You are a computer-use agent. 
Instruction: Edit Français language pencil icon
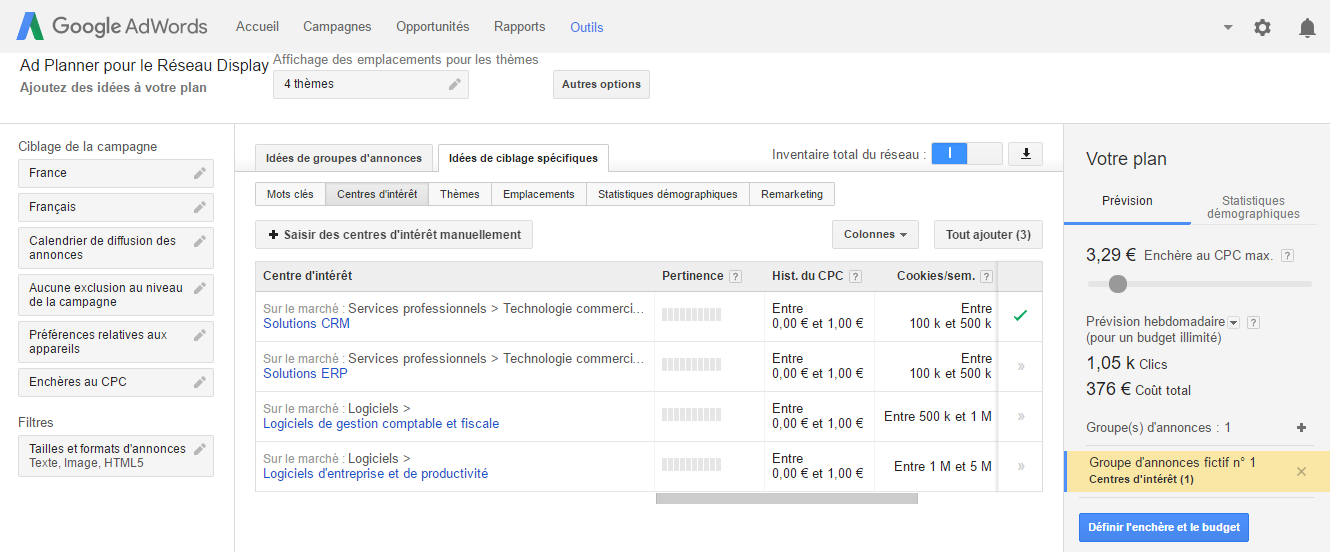200,207
